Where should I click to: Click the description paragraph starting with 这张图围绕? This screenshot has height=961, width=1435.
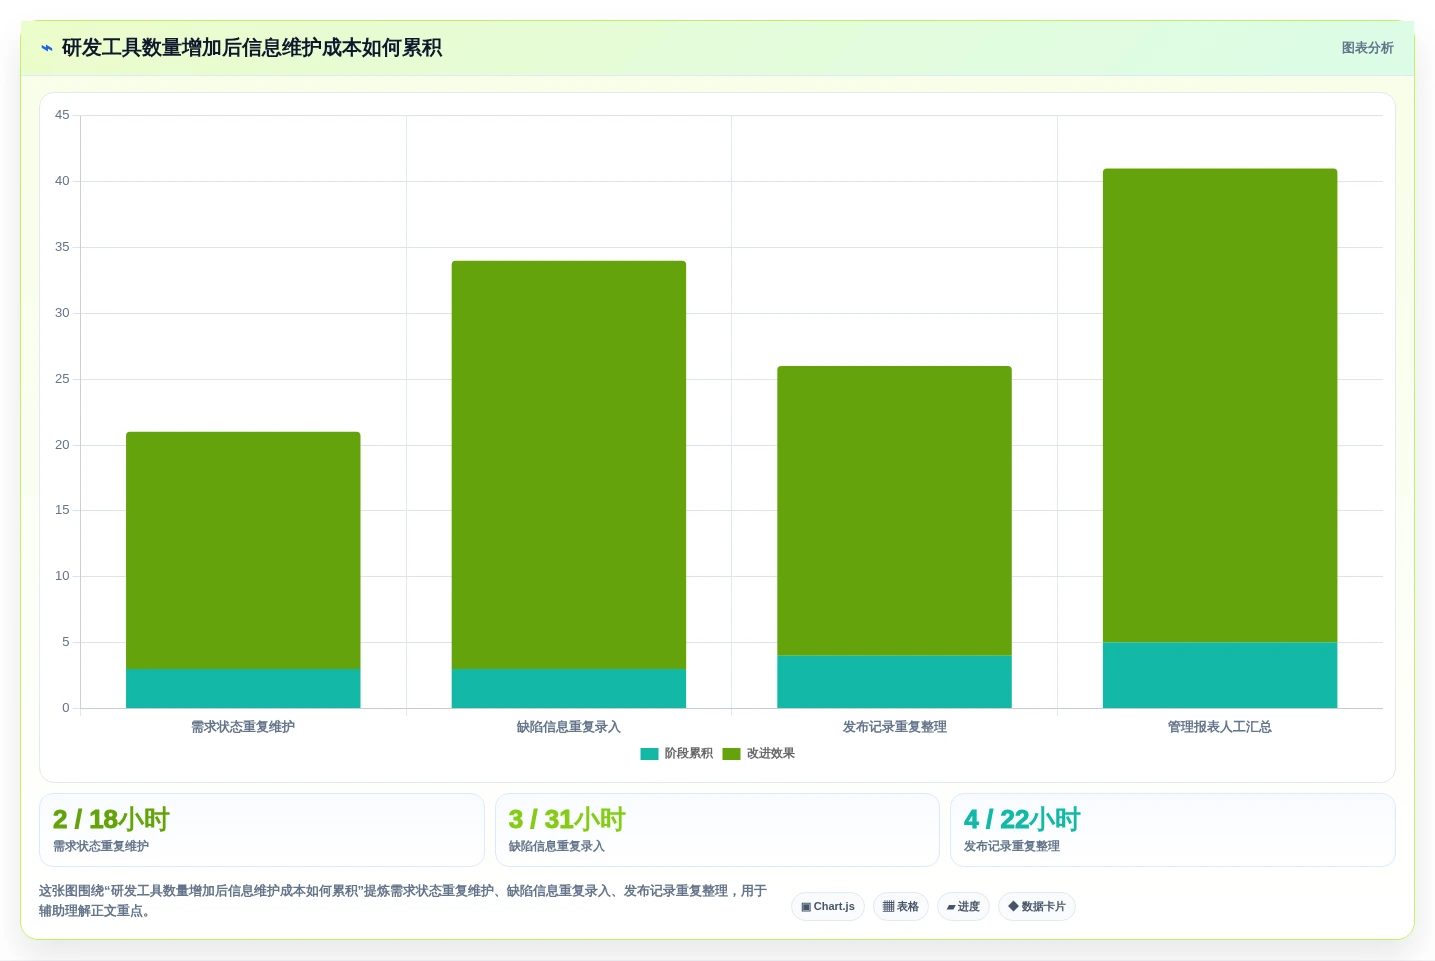tap(403, 901)
